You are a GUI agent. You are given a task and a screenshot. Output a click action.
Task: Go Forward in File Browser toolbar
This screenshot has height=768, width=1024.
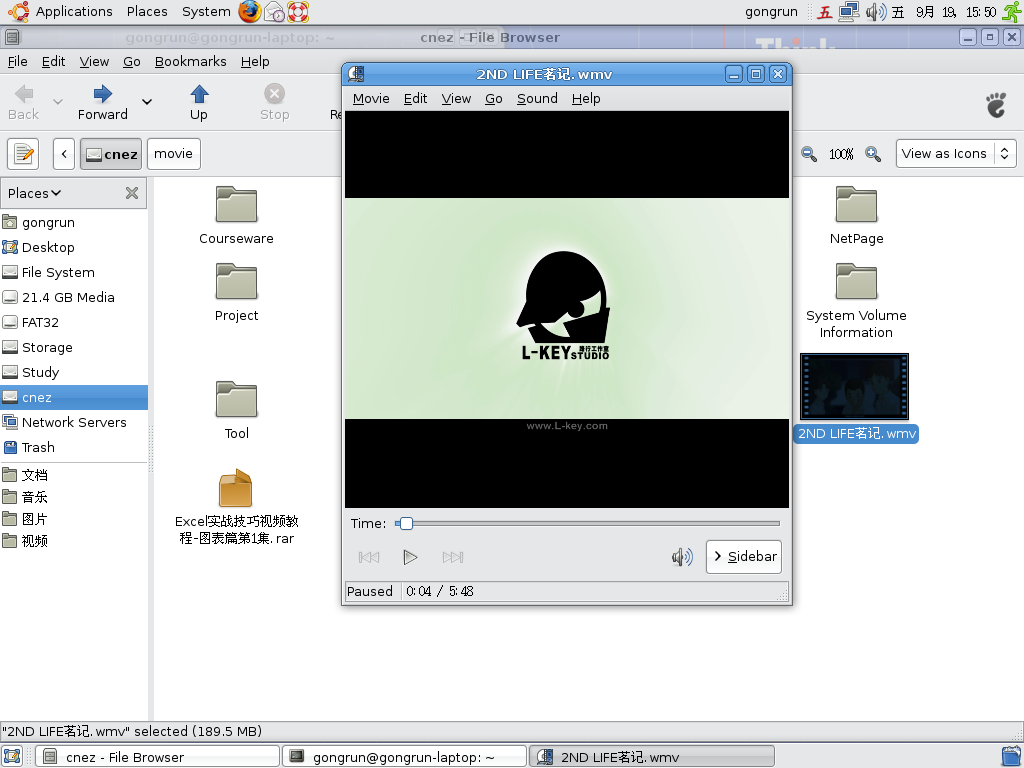(103, 103)
